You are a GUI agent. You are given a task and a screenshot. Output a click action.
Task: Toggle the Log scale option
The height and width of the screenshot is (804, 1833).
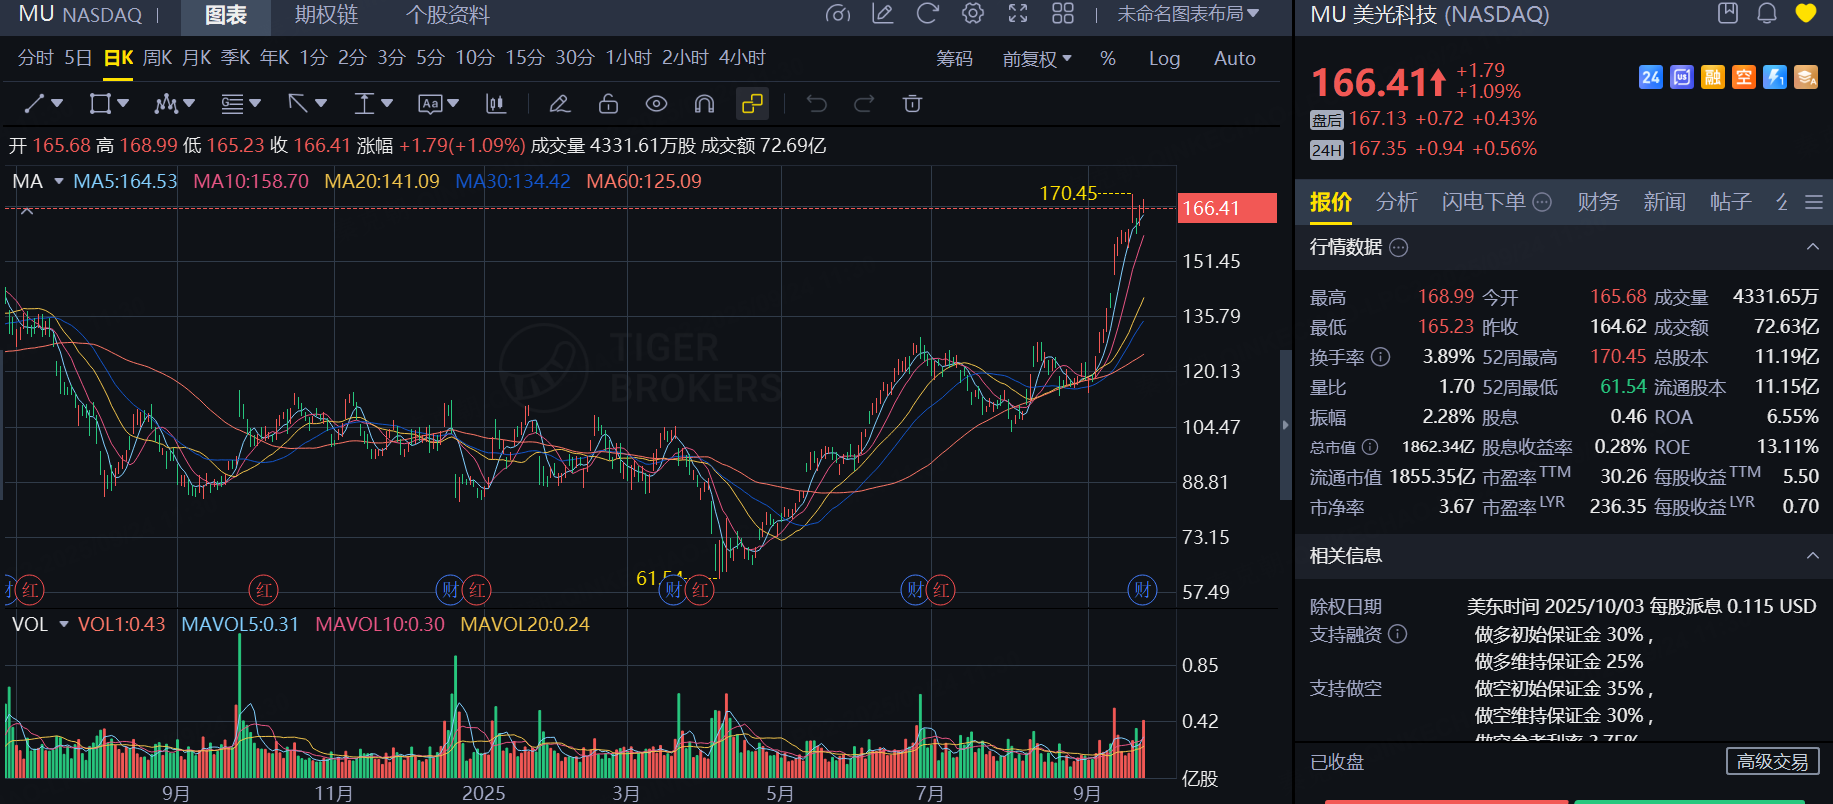(x=1164, y=59)
